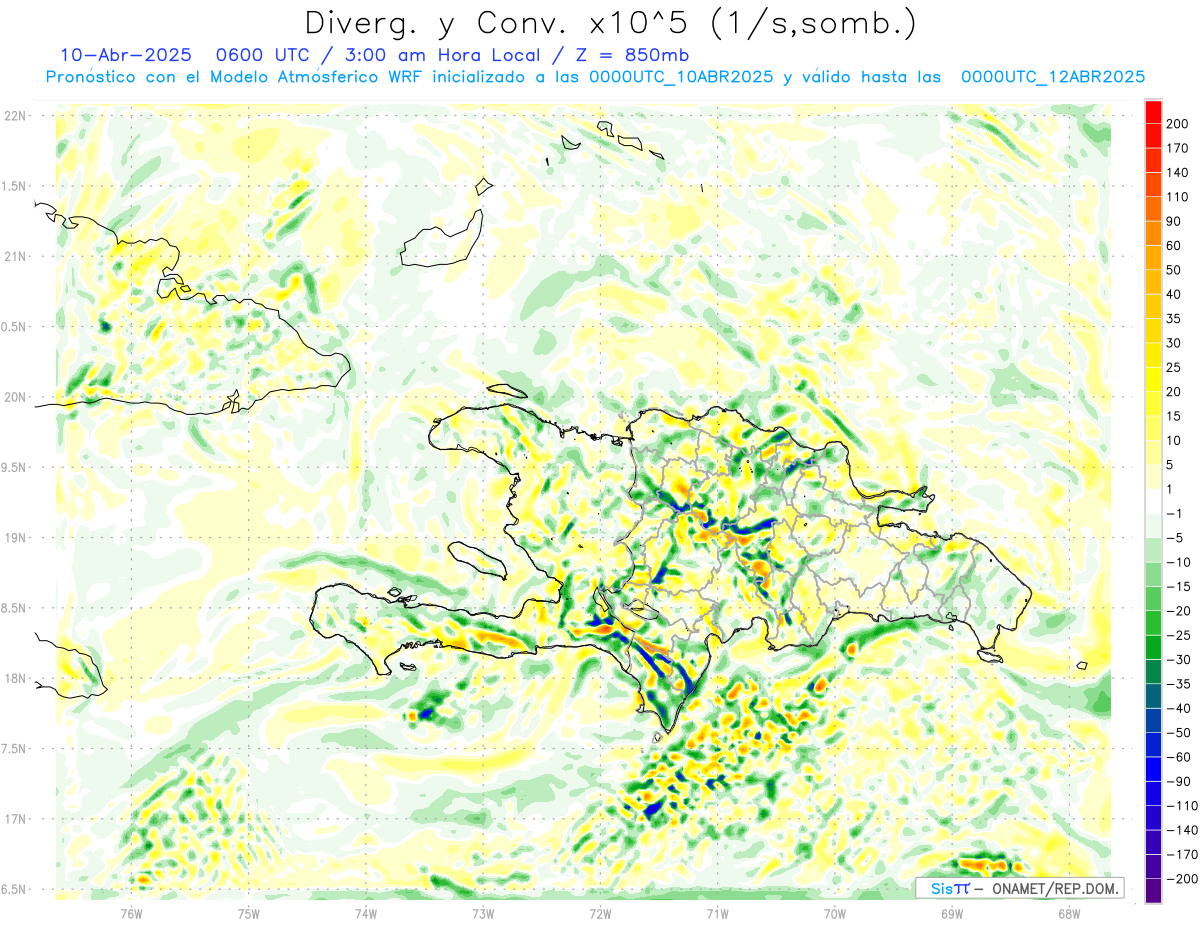Click the -40 color scale label
This screenshot has width=1200, height=927.
[1181, 708]
